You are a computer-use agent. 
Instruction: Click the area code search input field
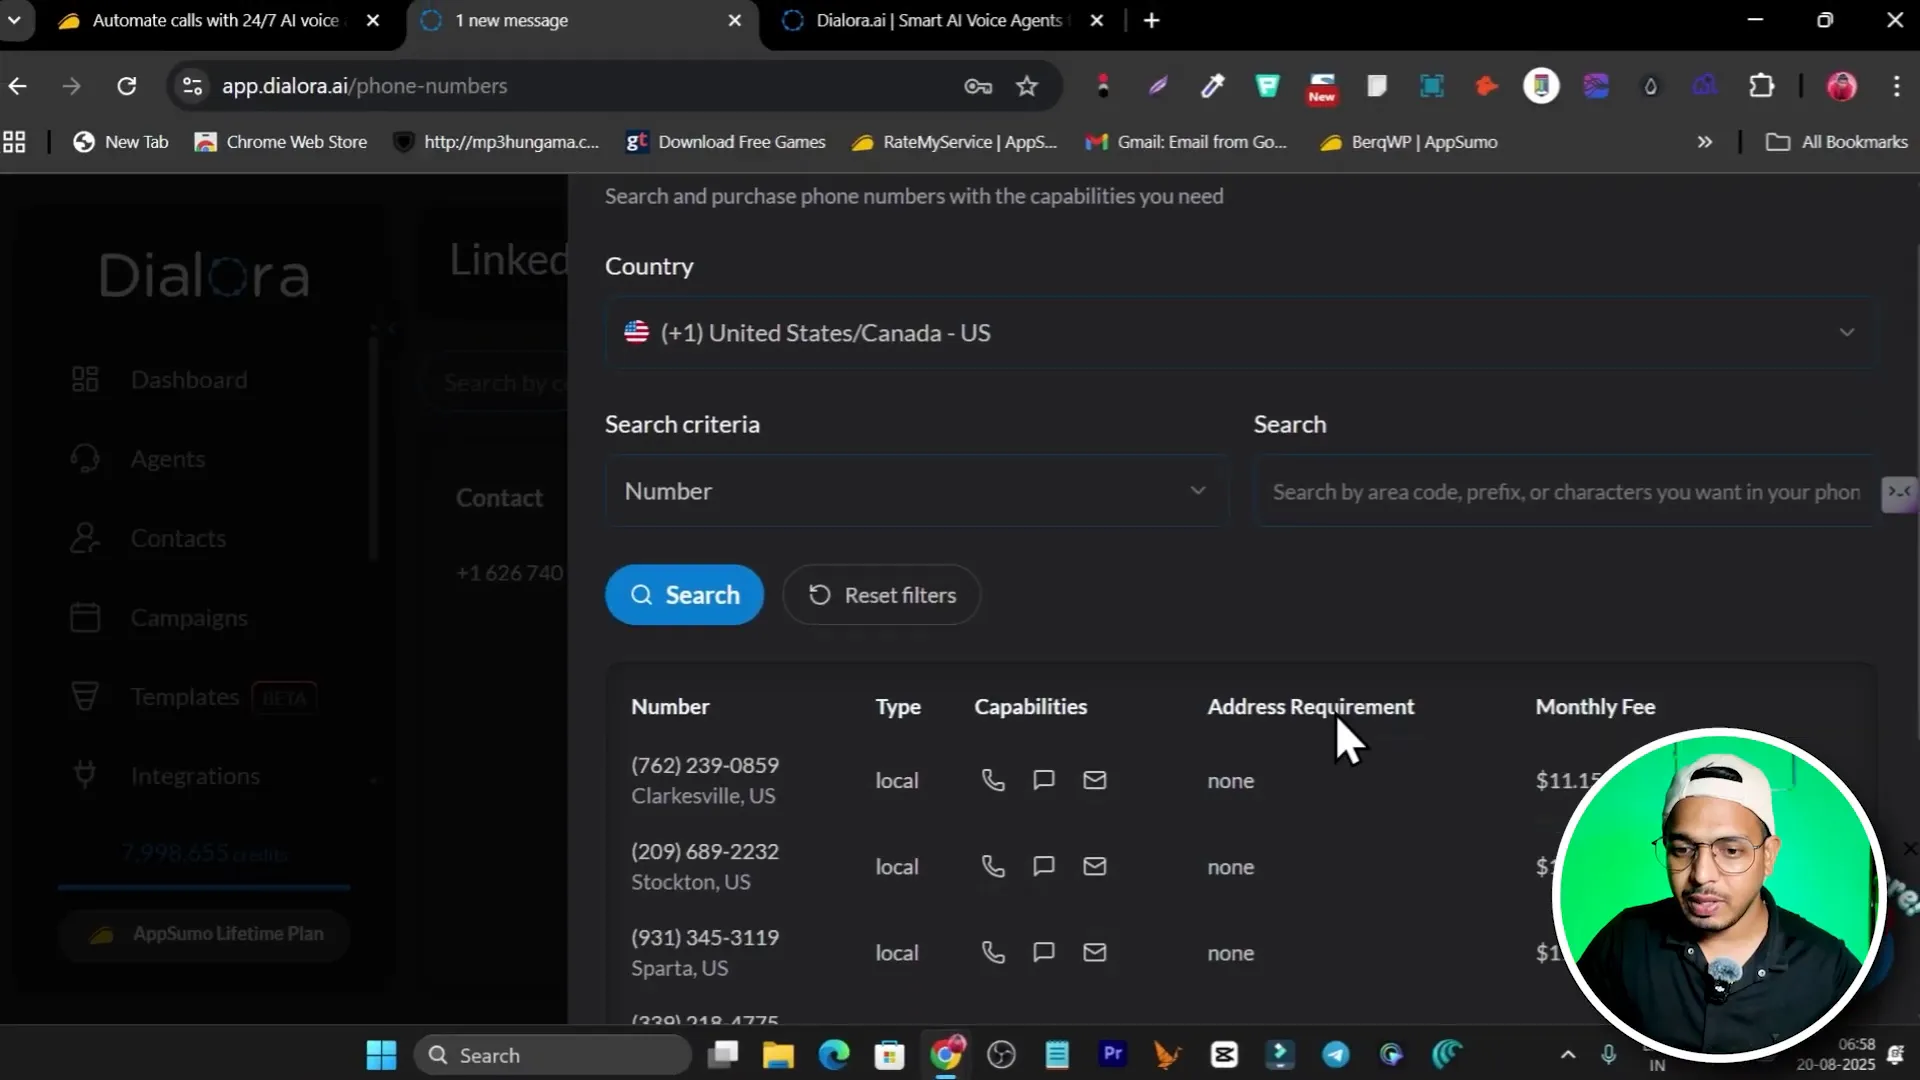pos(1565,492)
